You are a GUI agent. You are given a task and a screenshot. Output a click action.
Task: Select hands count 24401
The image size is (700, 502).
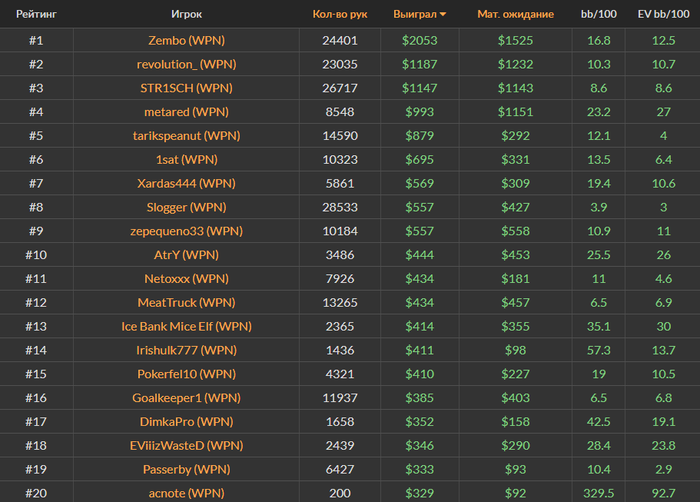(x=340, y=41)
